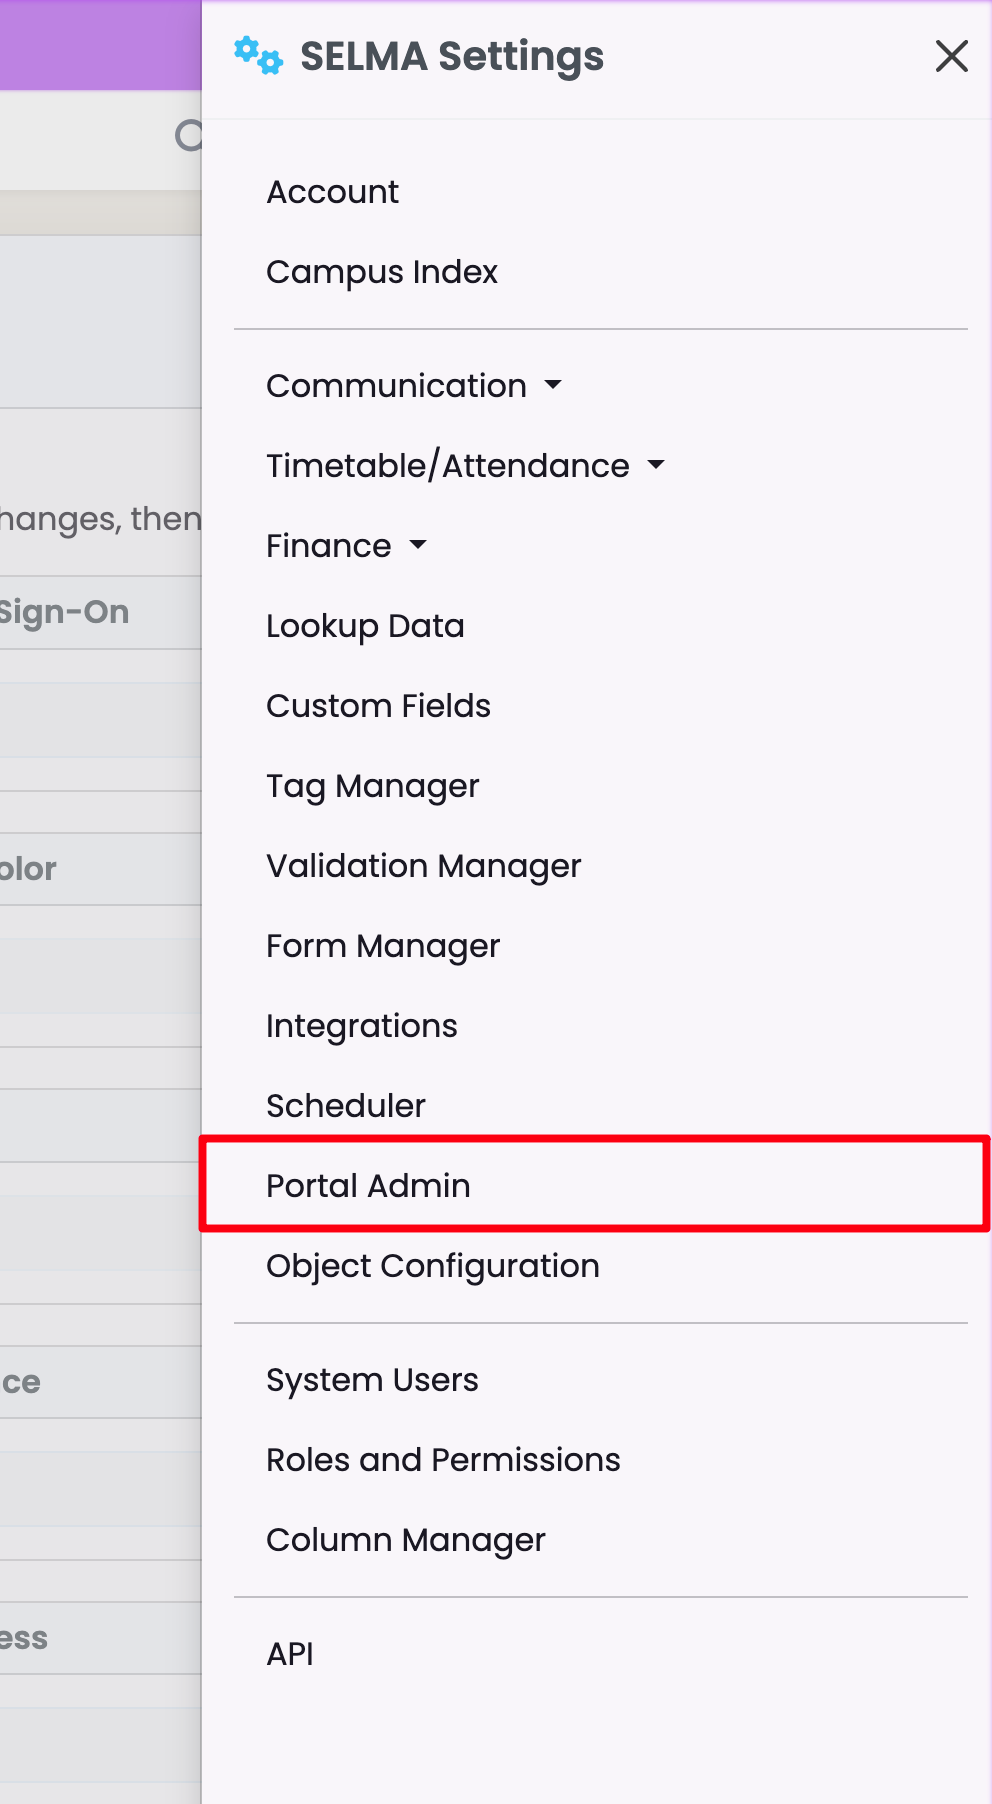
Task: Open the highlighted Portal Admin item
Action: 368,1186
